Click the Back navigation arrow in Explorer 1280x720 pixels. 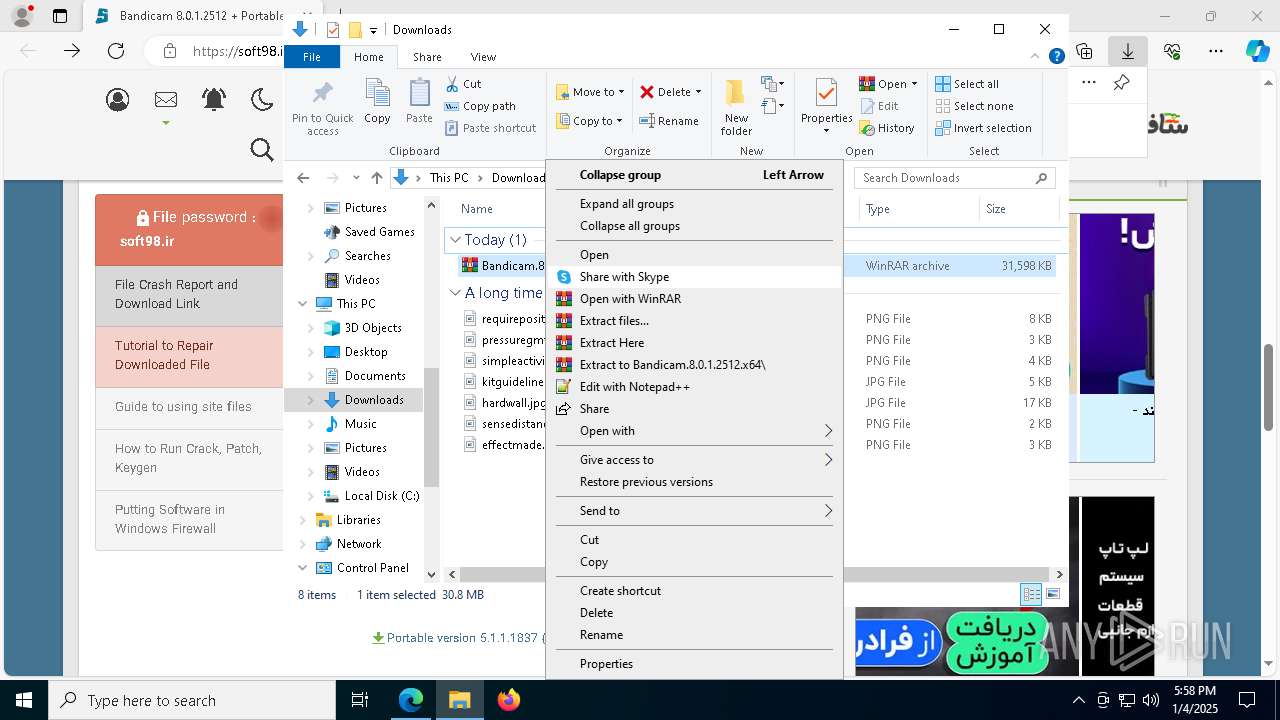tap(303, 178)
